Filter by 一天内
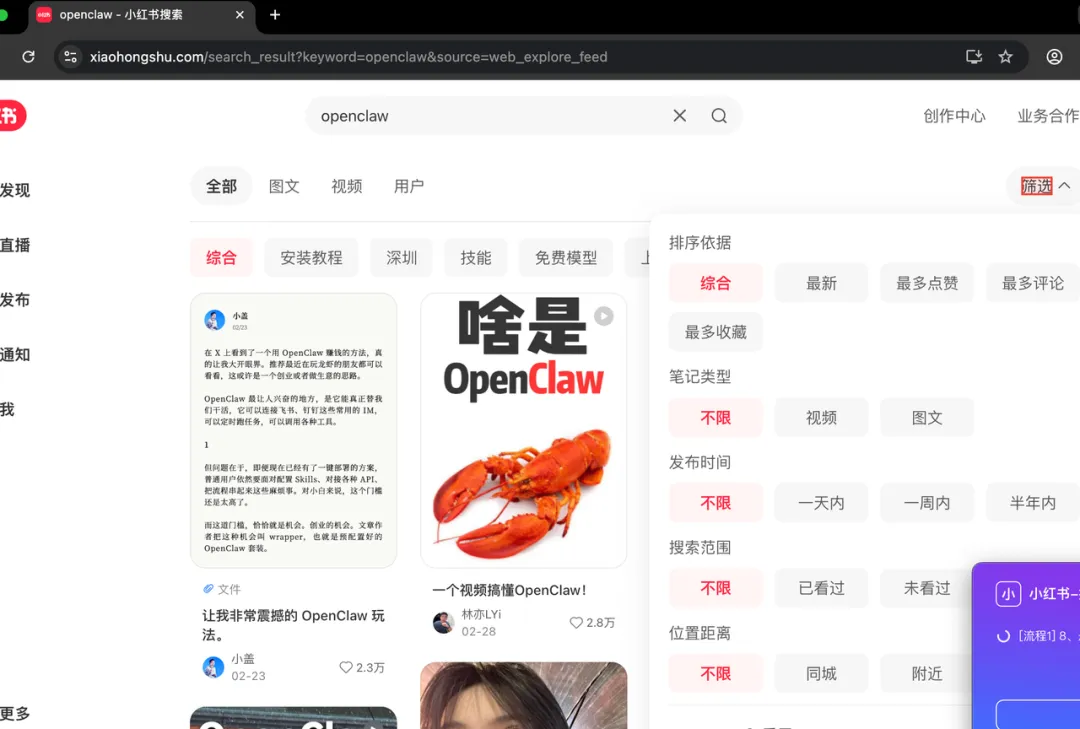The height and width of the screenshot is (729, 1080). (822, 503)
